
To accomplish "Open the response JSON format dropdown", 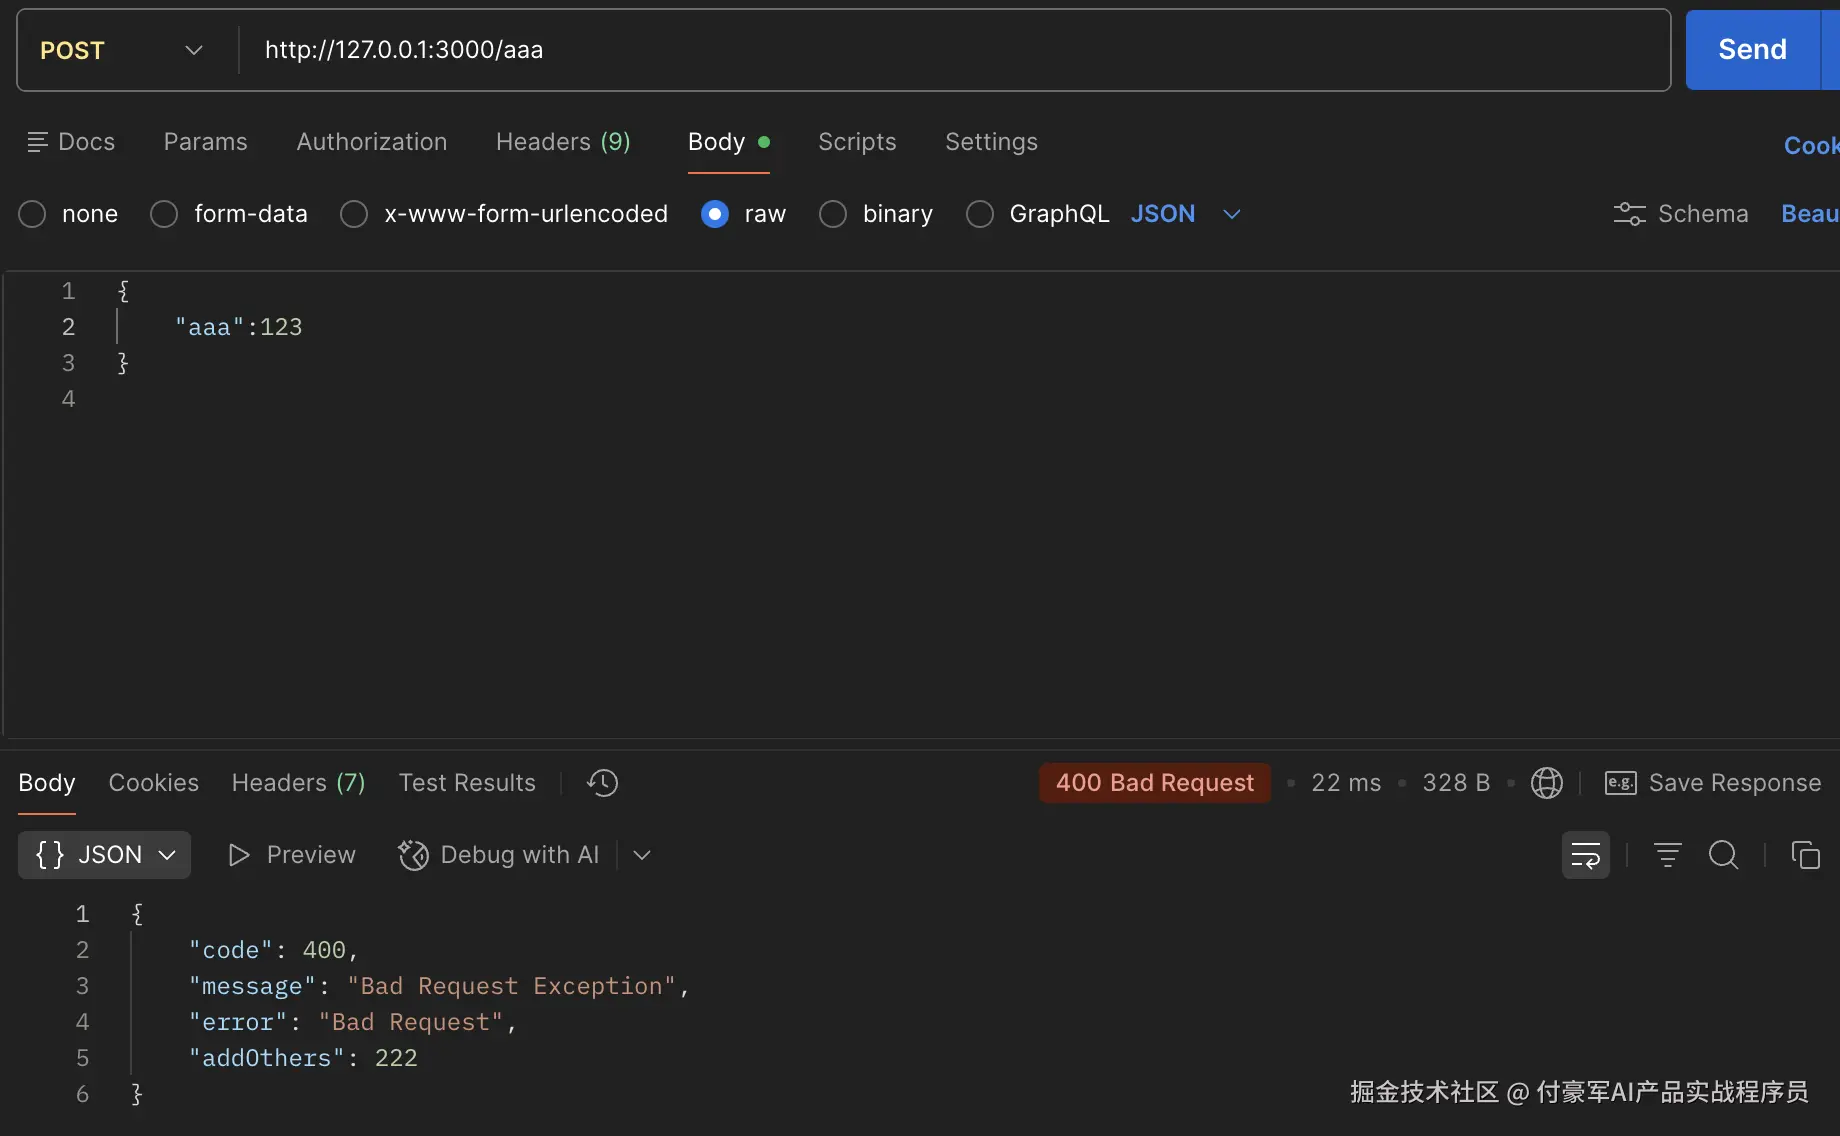I will pos(104,855).
